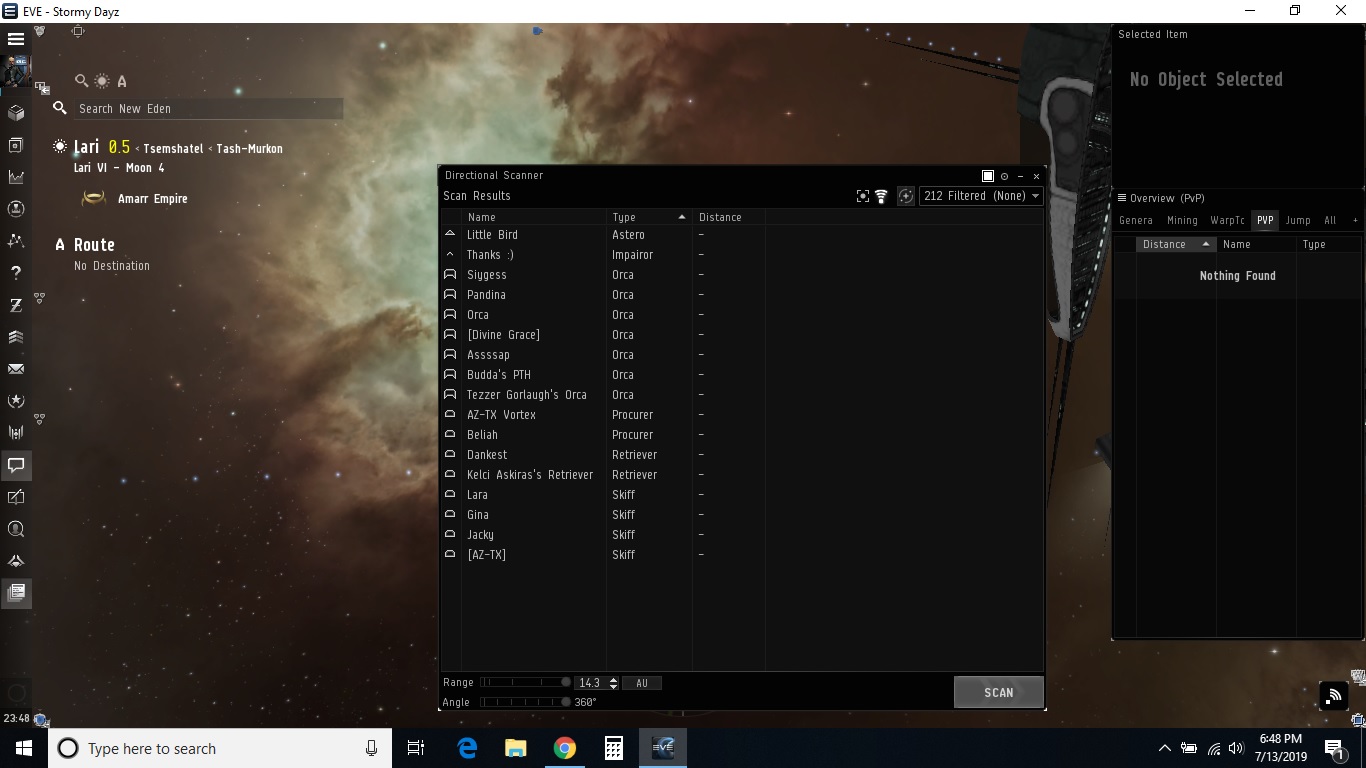Sort scan results by Type column
The width and height of the screenshot is (1366, 768).
(x=649, y=217)
